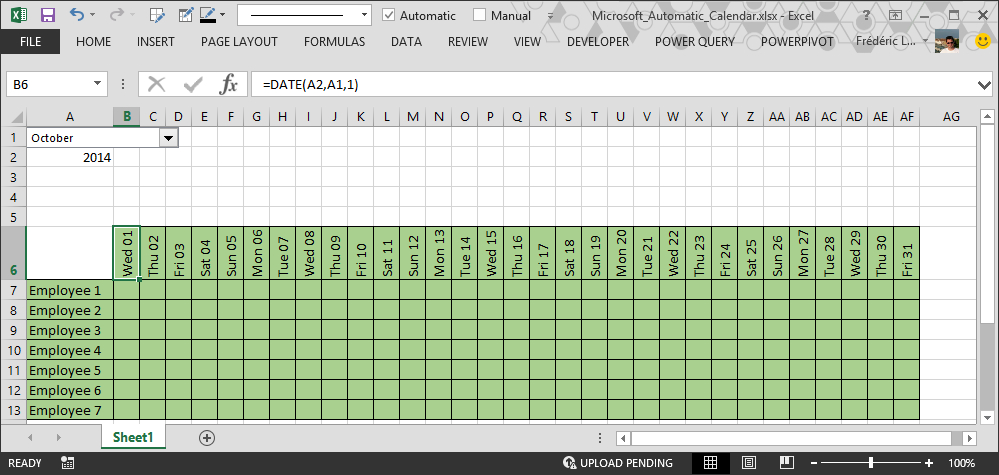Add a new sheet with plus icon
The image size is (999, 475).
tap(206, 437)
